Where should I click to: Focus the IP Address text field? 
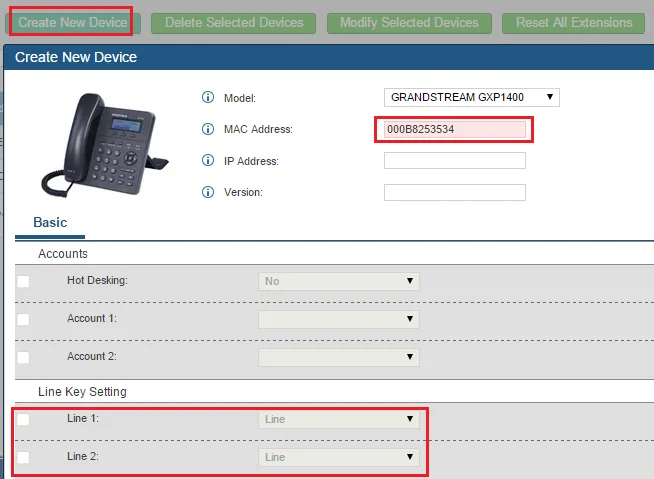[454, 161]
